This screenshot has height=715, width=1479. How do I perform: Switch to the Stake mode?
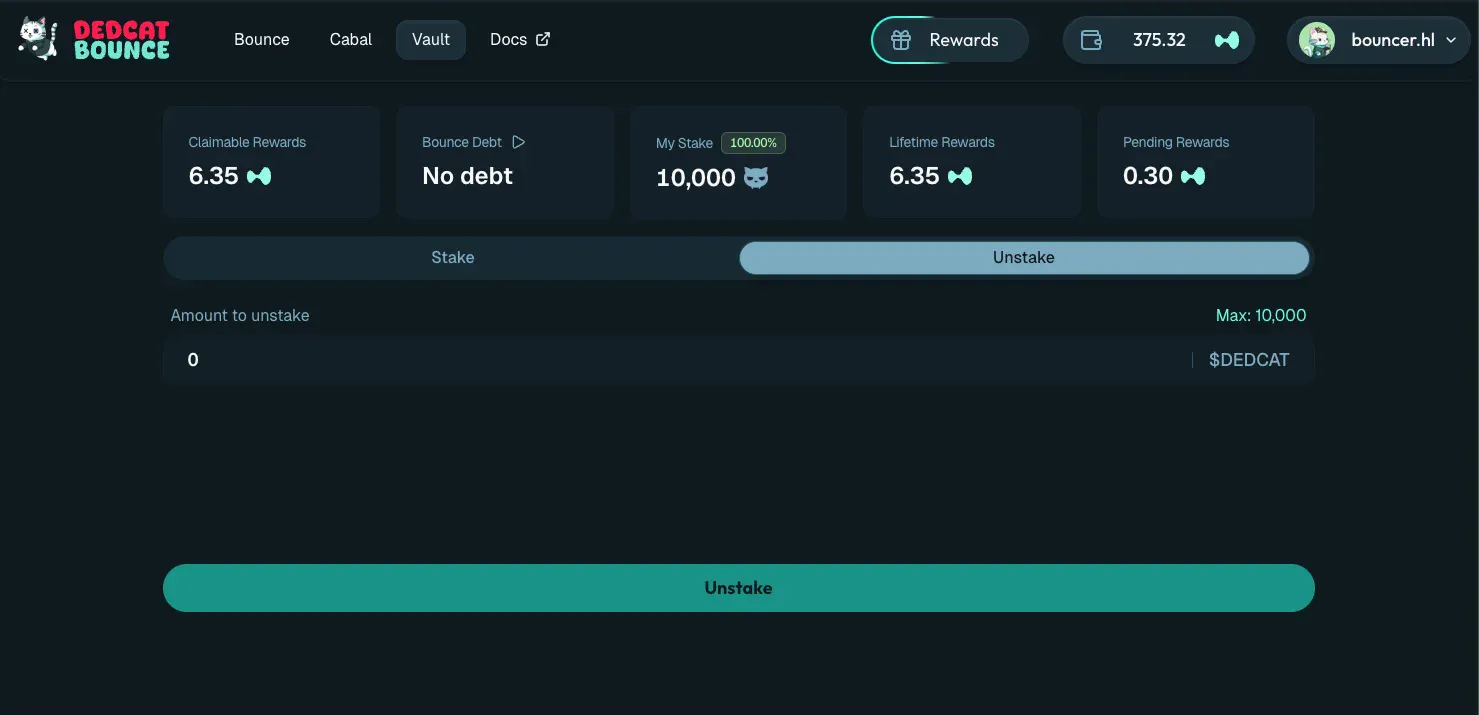pos(452,257)
